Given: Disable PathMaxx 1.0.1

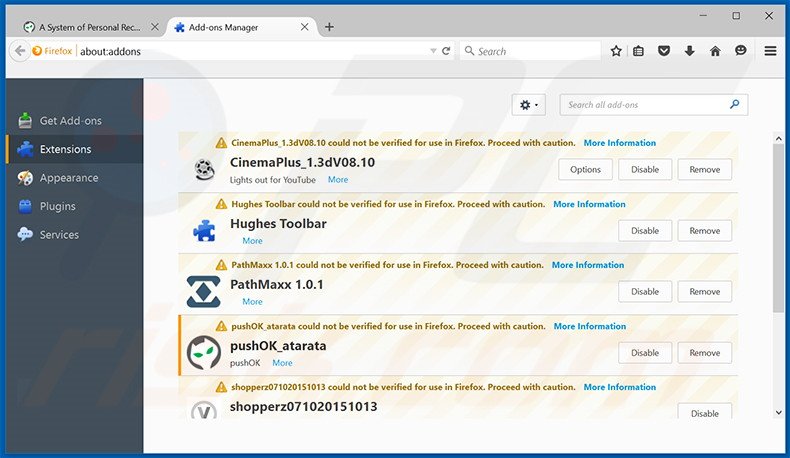Looking at the screenshot, I should click(x=645, y=292).
